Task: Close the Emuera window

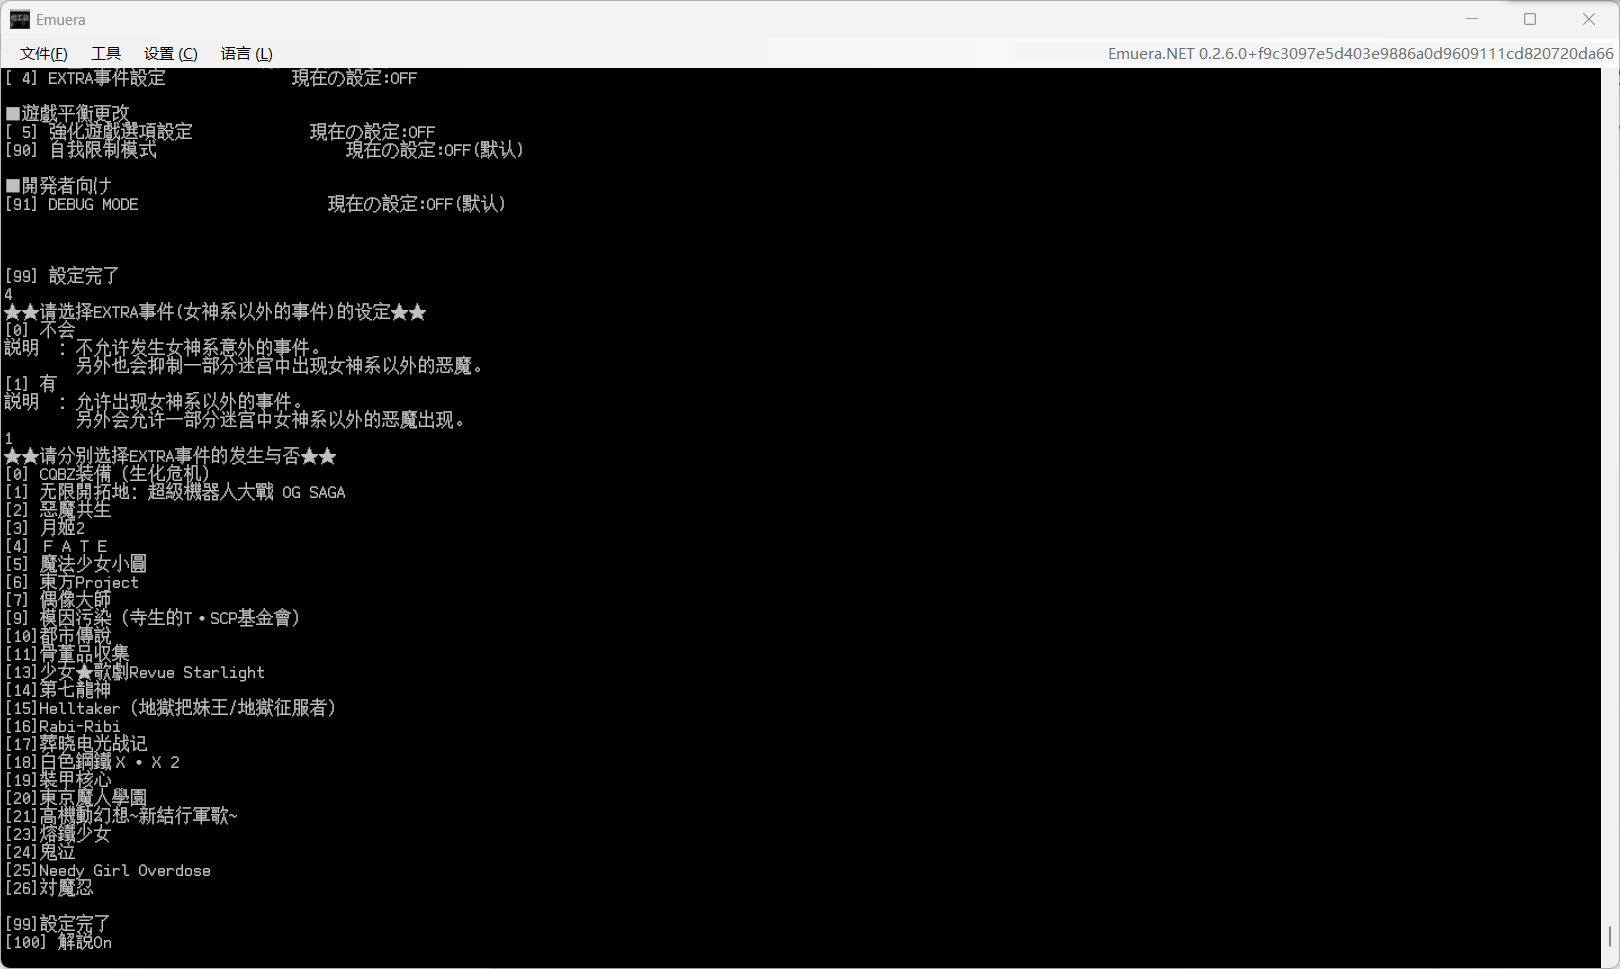Action: 1588,19
